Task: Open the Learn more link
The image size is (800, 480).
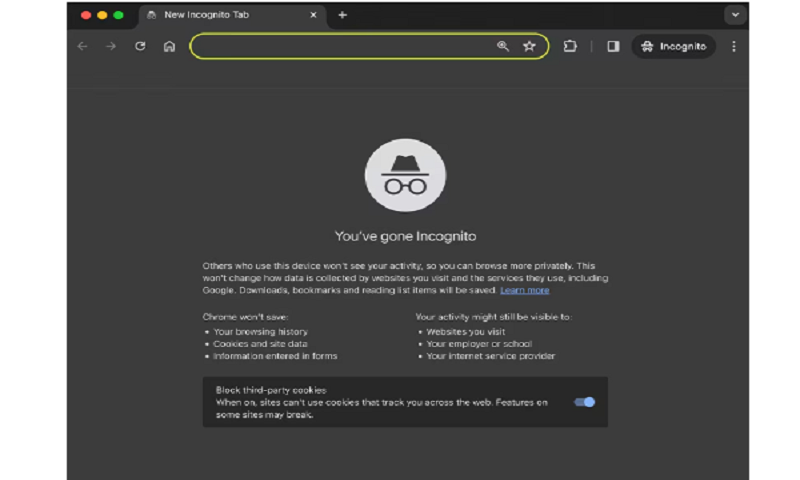Action: click(x=524, y=290)
